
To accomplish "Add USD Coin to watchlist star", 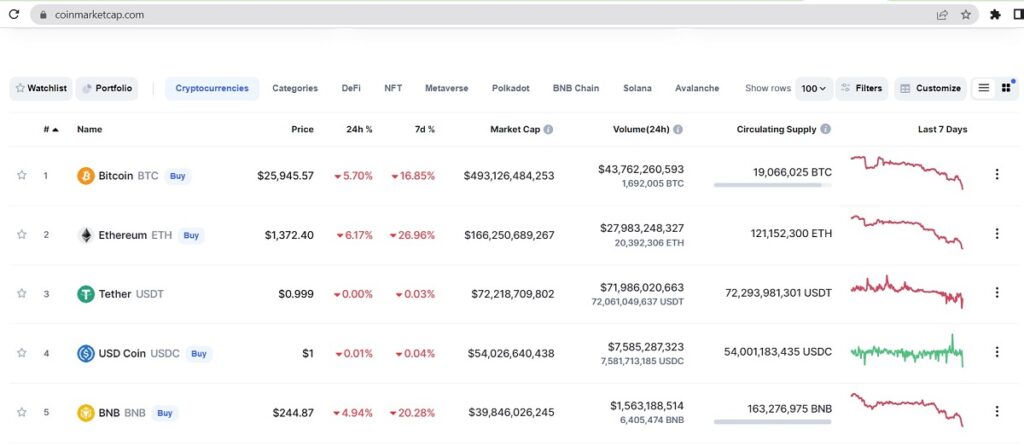I will (22, 353).
